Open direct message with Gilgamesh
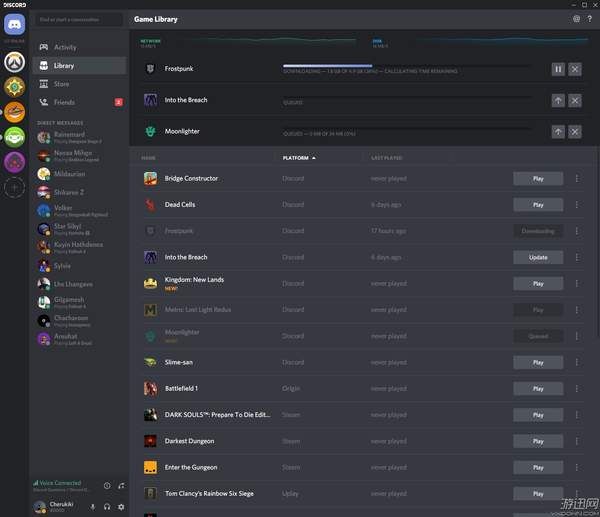The width and height of the screenshot is (600, 517). 79,302
